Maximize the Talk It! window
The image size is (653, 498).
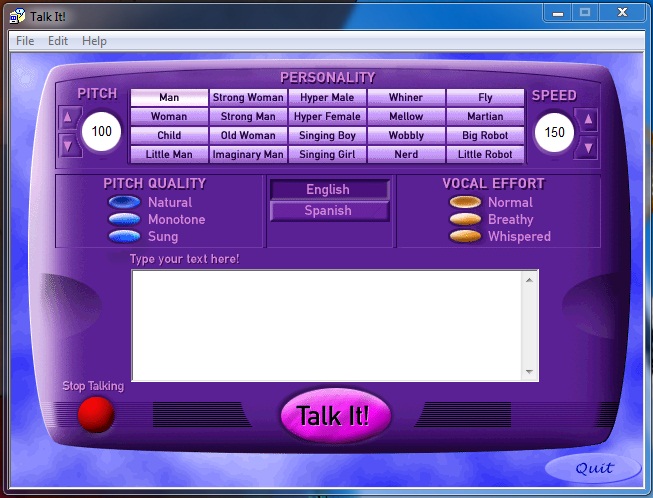584,13
